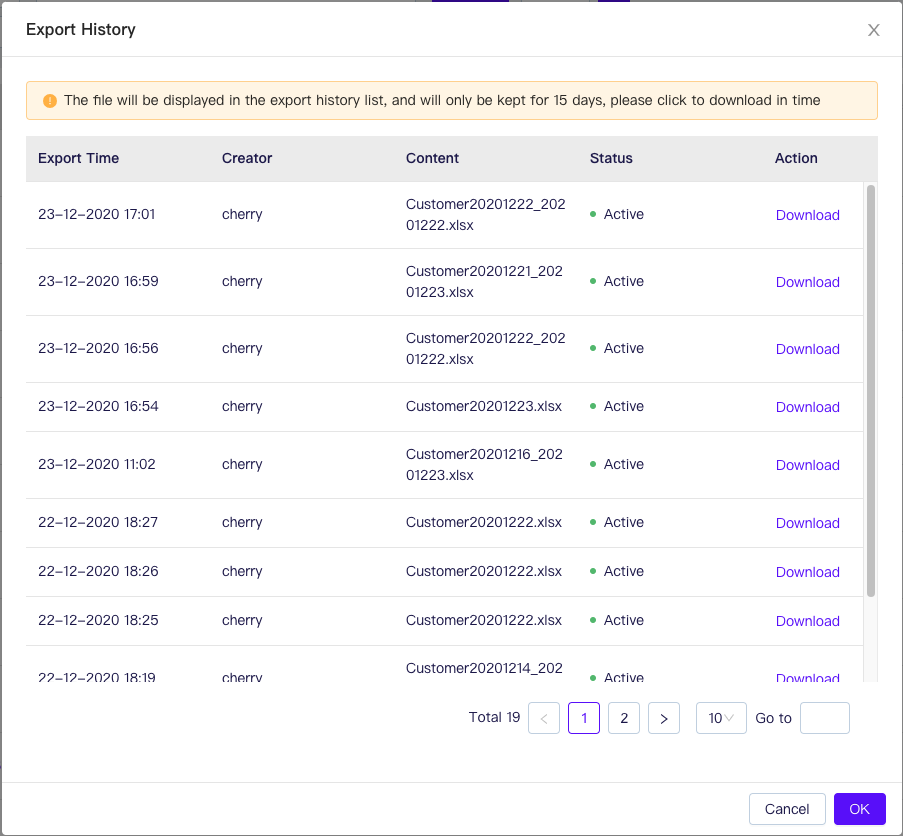Download the export from 22-12-2020 18:26

(x=807, y=572)
